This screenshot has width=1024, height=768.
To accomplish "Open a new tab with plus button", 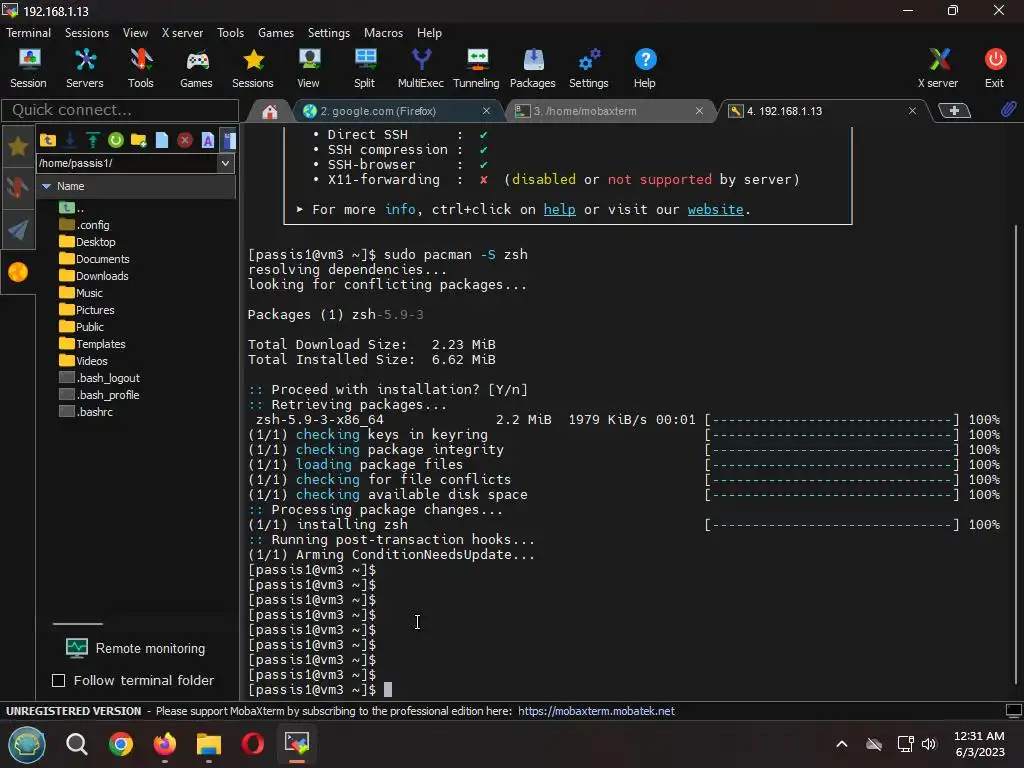I will pyautogui.click(x=954, y=111).
